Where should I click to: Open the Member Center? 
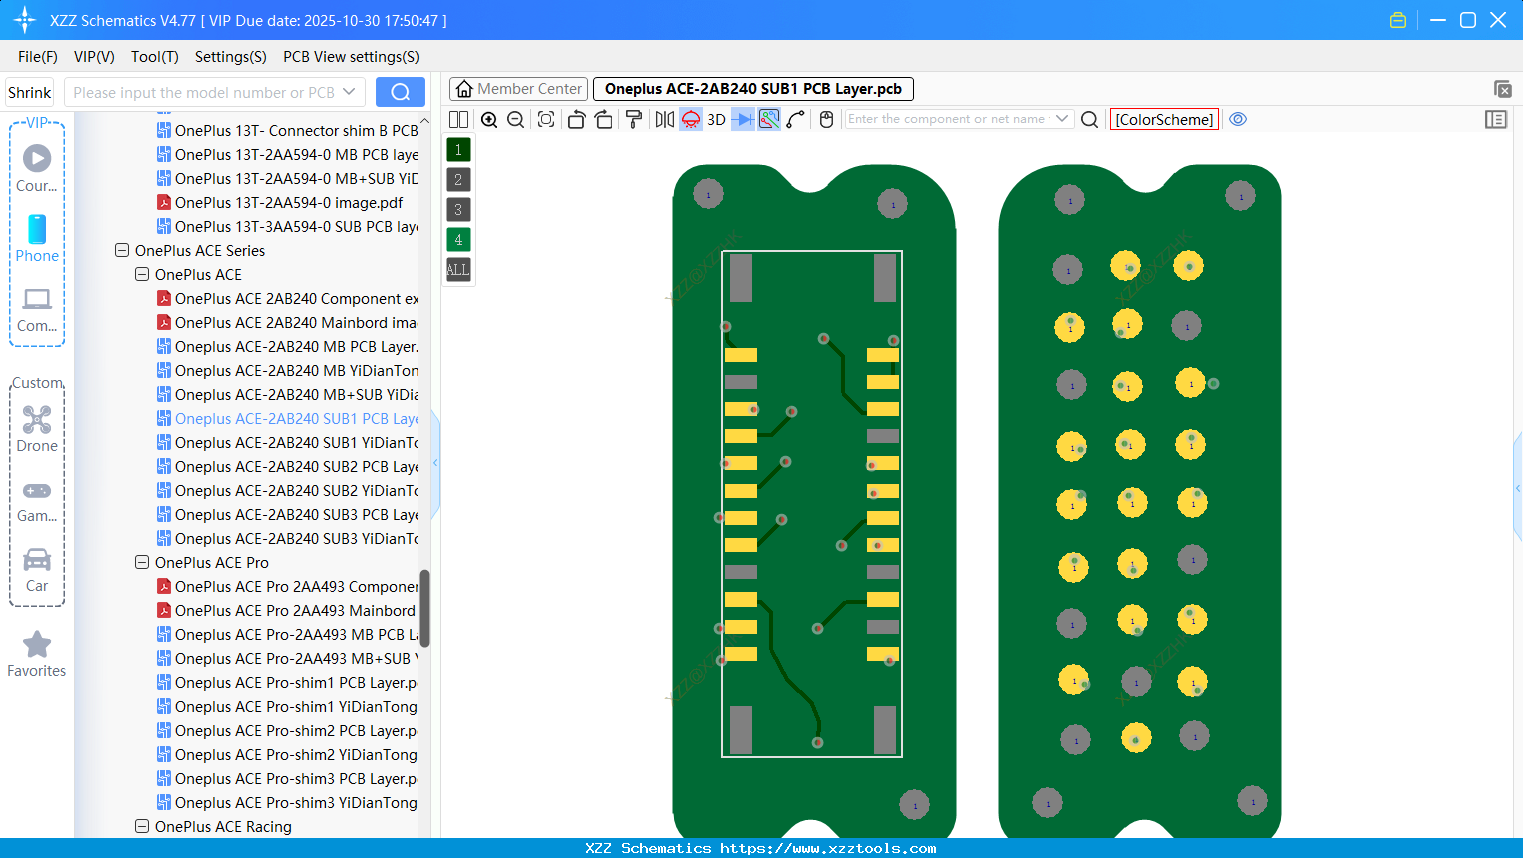pyautogui.click(x=517, y=88)
